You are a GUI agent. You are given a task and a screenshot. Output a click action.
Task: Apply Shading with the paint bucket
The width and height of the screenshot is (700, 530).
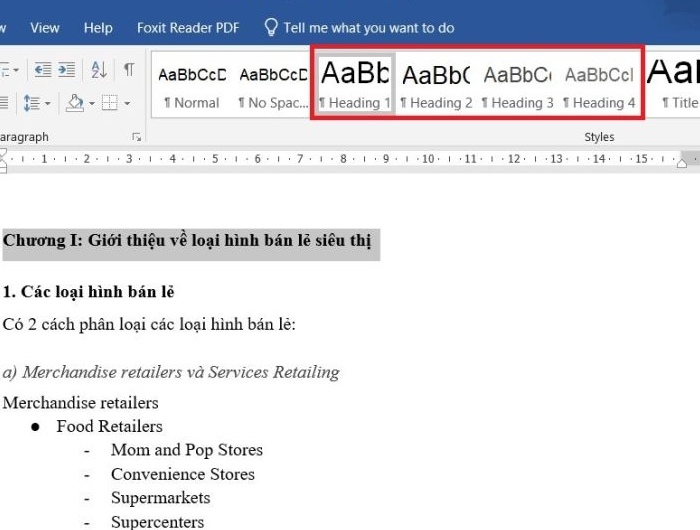point(73,103)
